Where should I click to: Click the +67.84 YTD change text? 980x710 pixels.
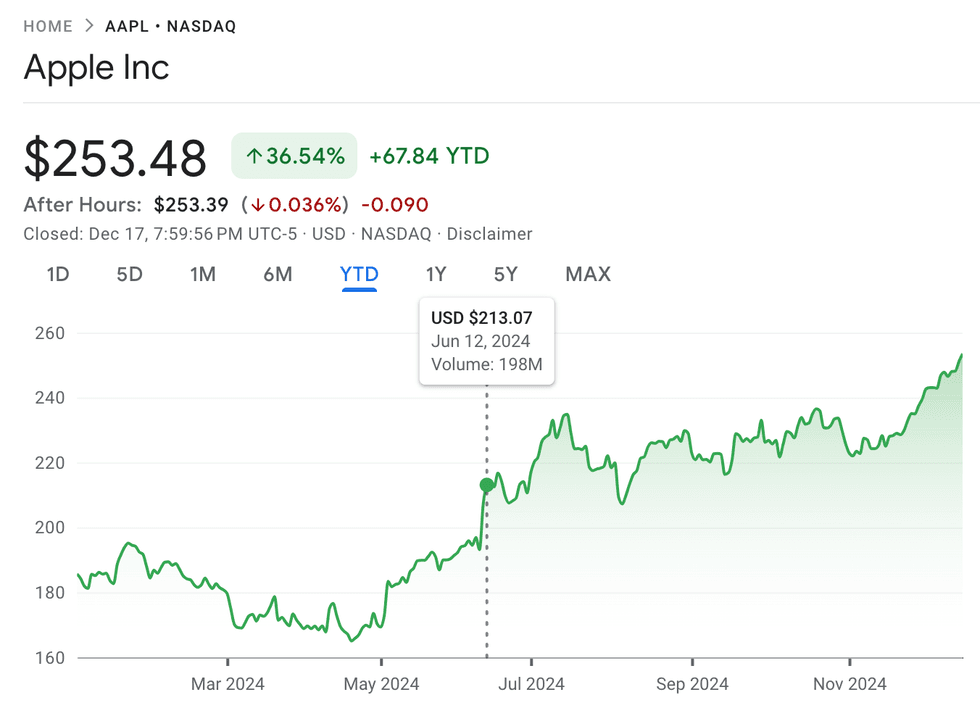(x=429, y=156)
